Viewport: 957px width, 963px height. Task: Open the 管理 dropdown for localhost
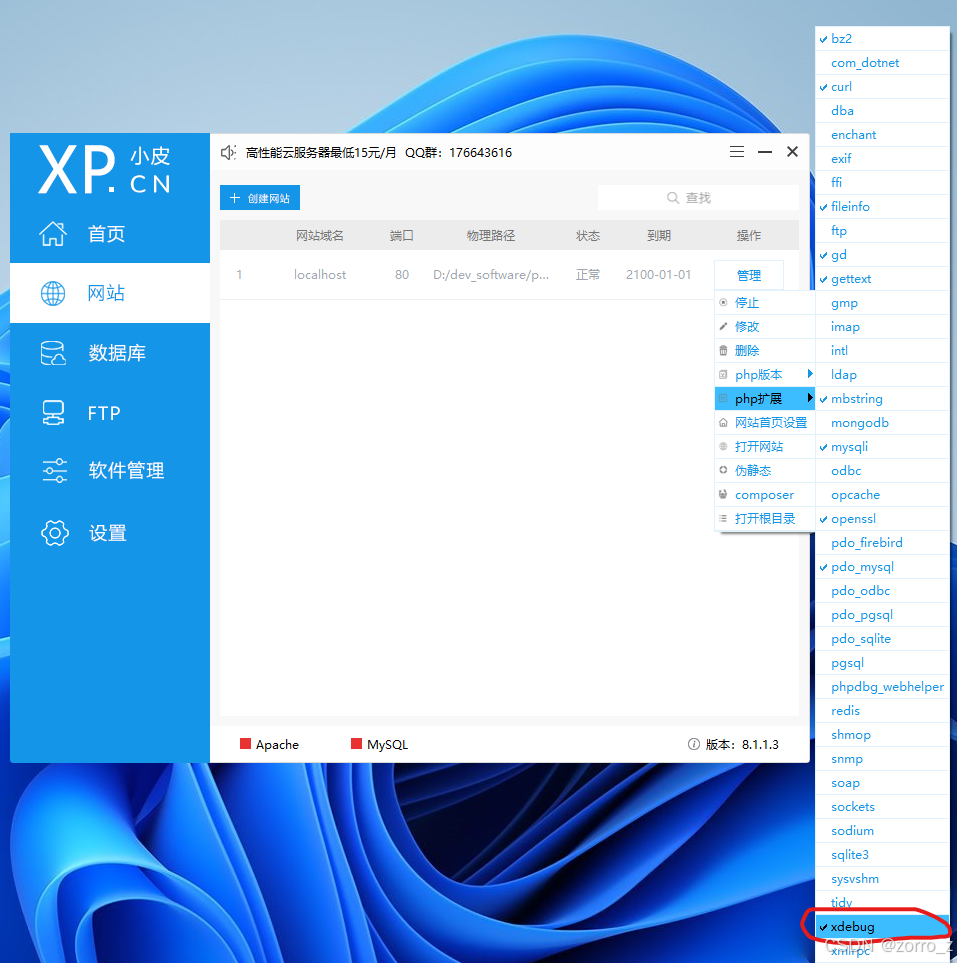point(749,275)
